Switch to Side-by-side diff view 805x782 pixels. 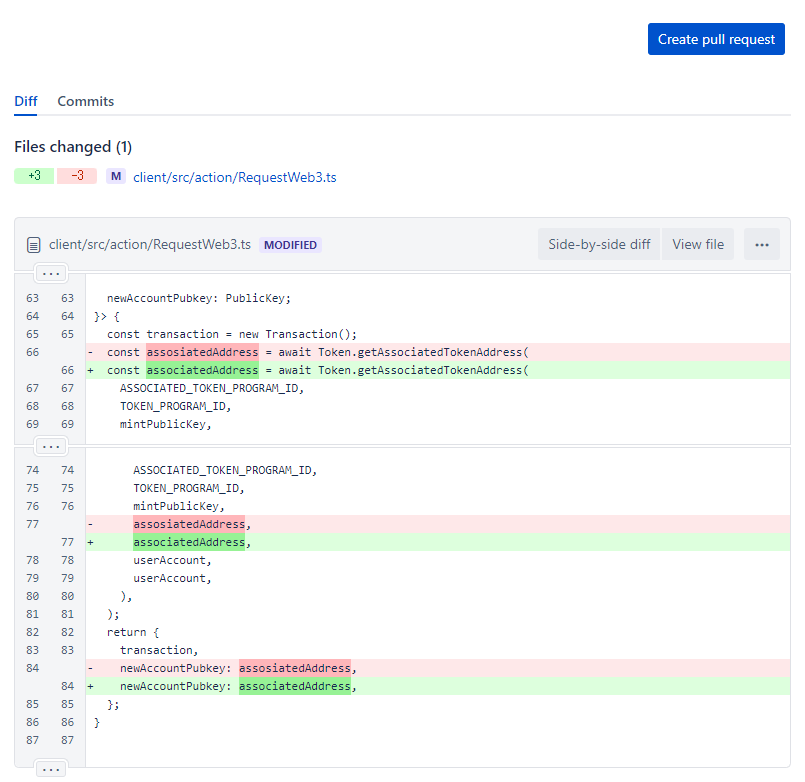(599, 244)
